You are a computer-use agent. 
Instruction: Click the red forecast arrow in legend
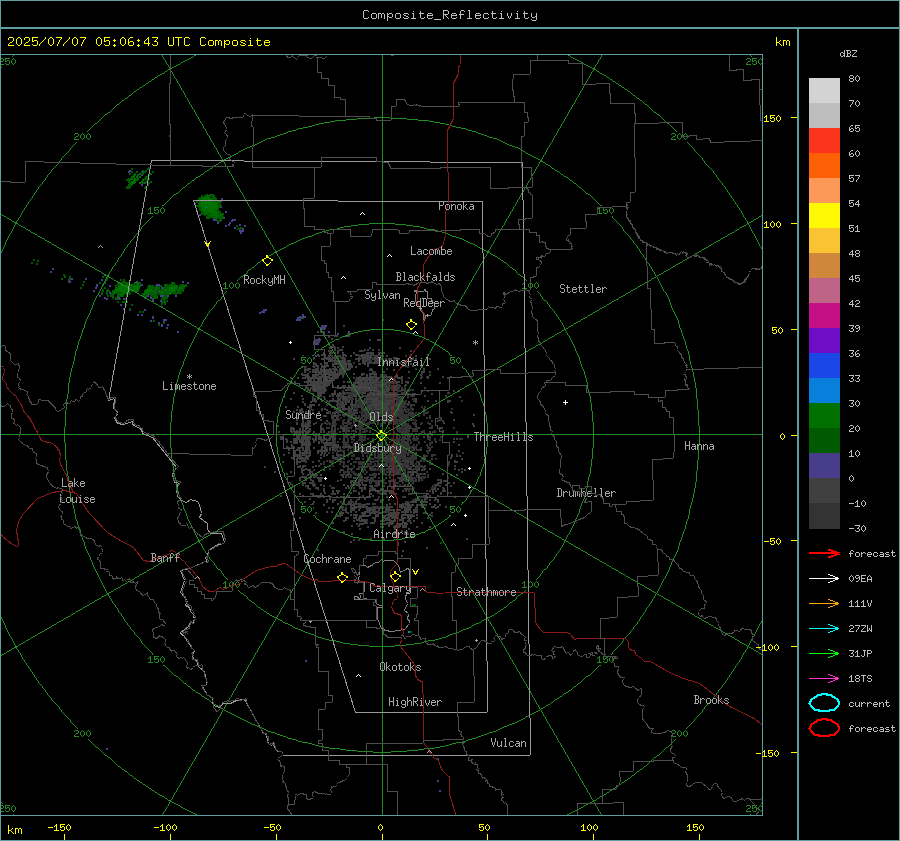(x=824, y=553)
